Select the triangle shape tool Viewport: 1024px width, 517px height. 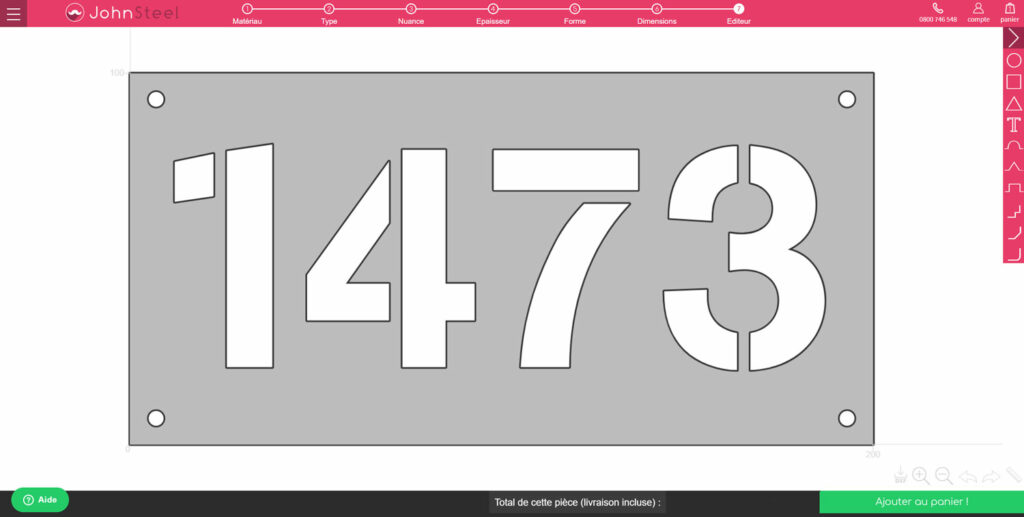click(x=1013, y=103)
